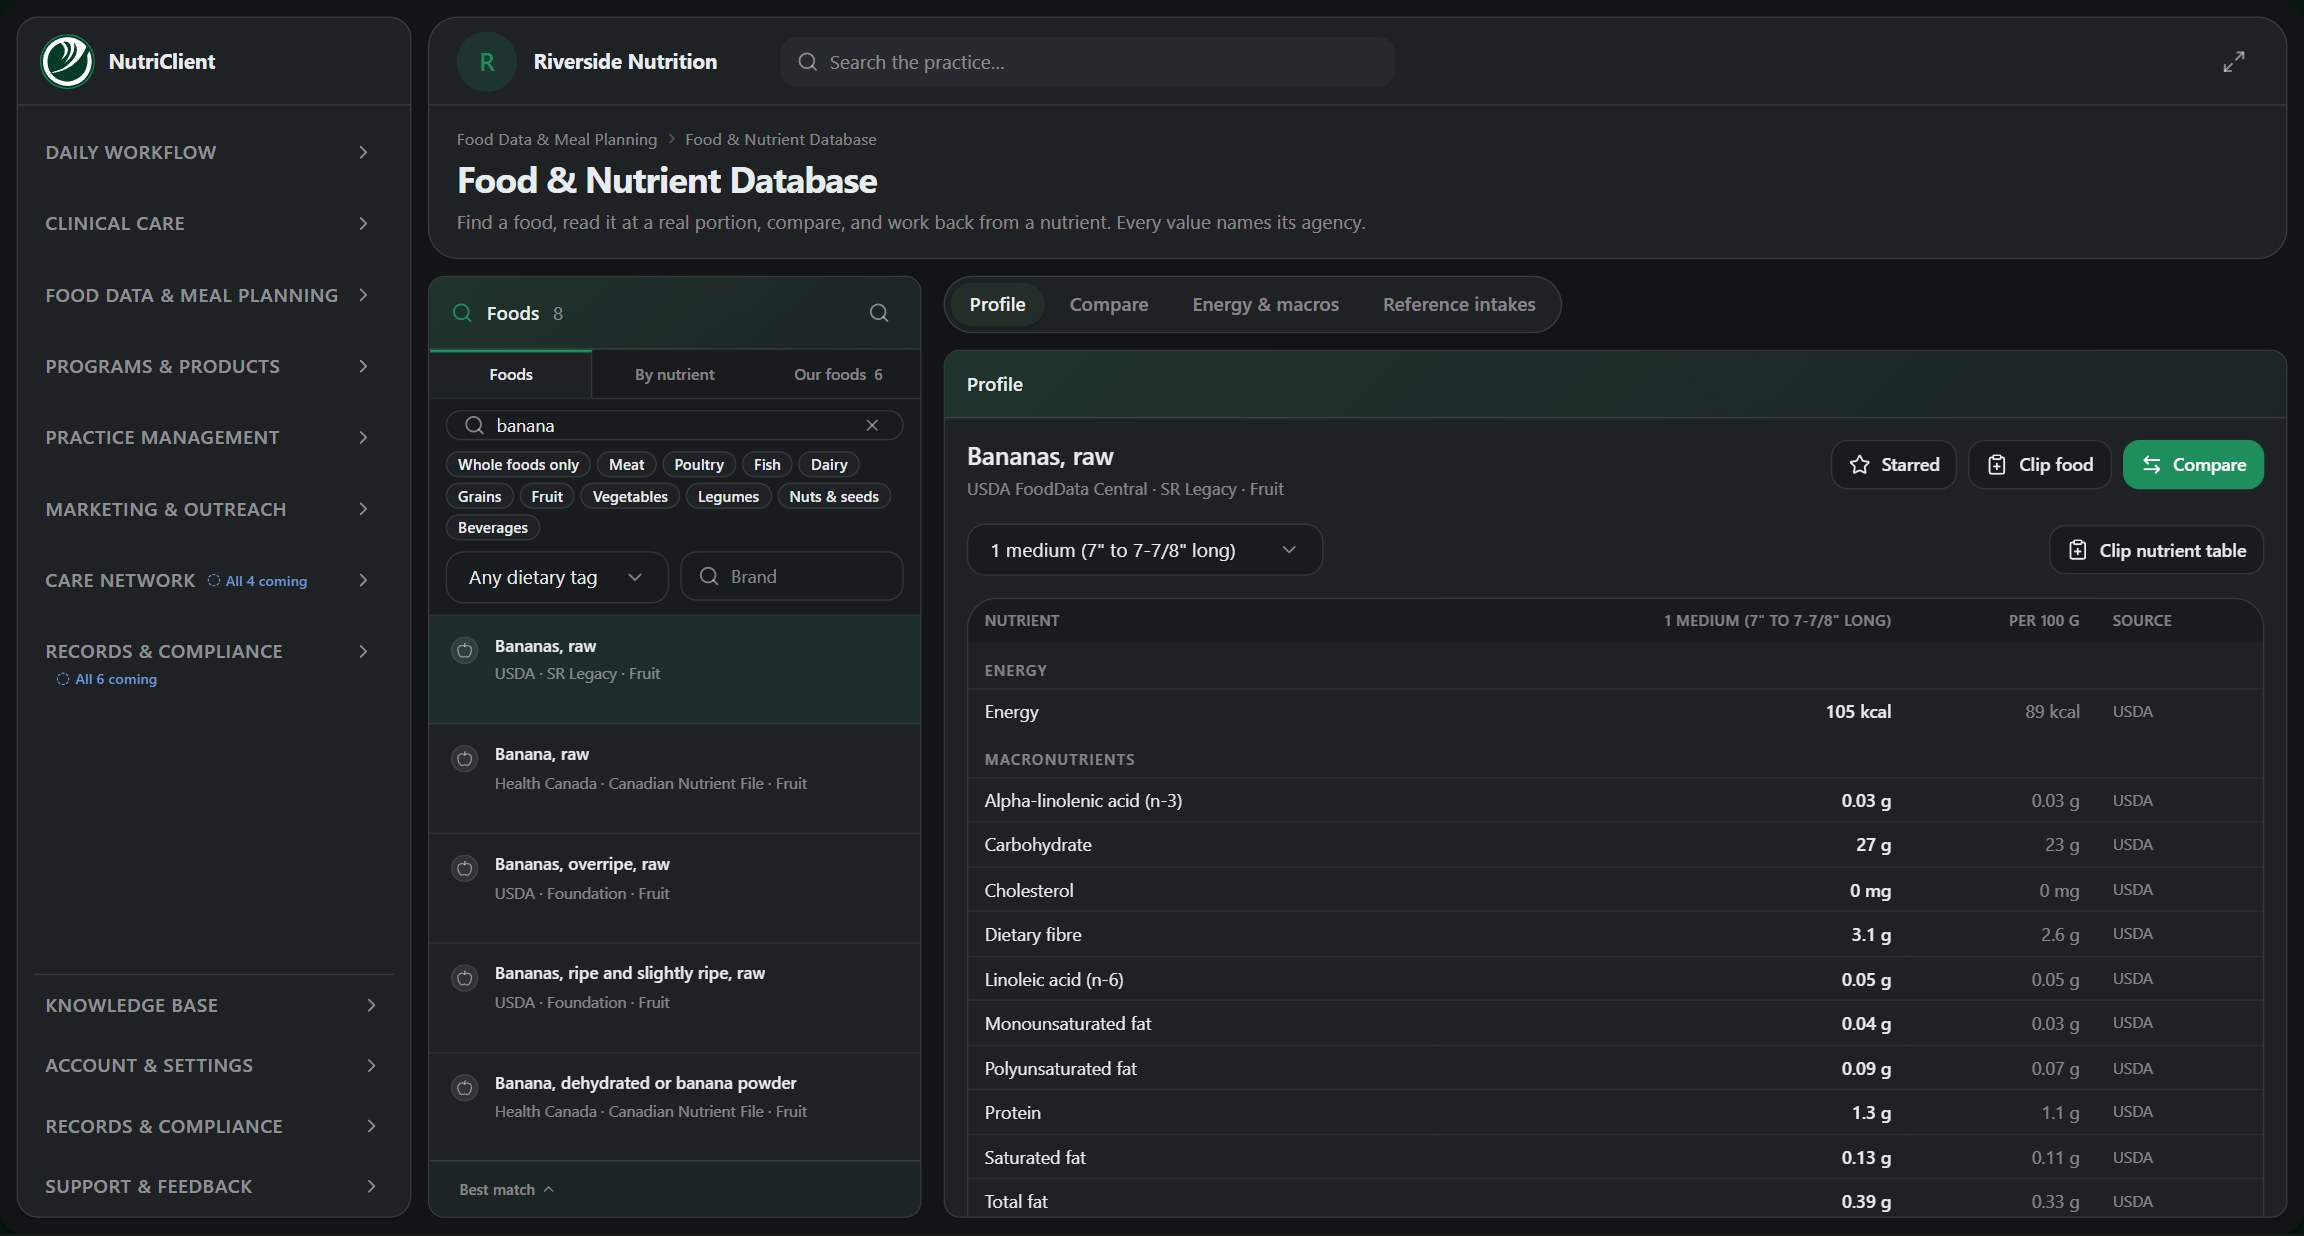
Task: Expand the Care Network sidebar section
Action: [208, 580]
